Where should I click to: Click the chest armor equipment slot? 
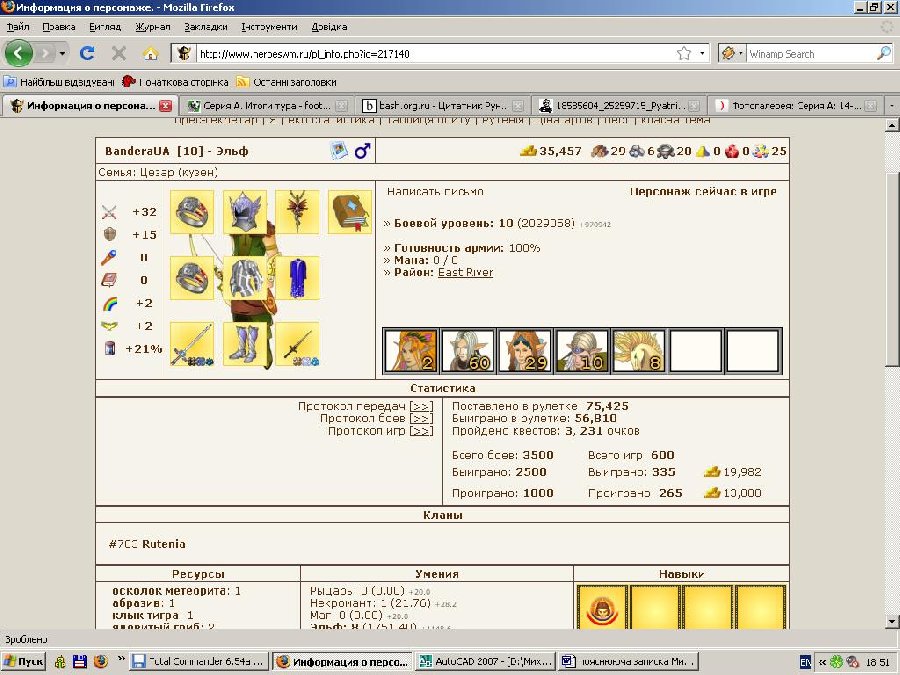pyautogui.click(x=245, y=278)
